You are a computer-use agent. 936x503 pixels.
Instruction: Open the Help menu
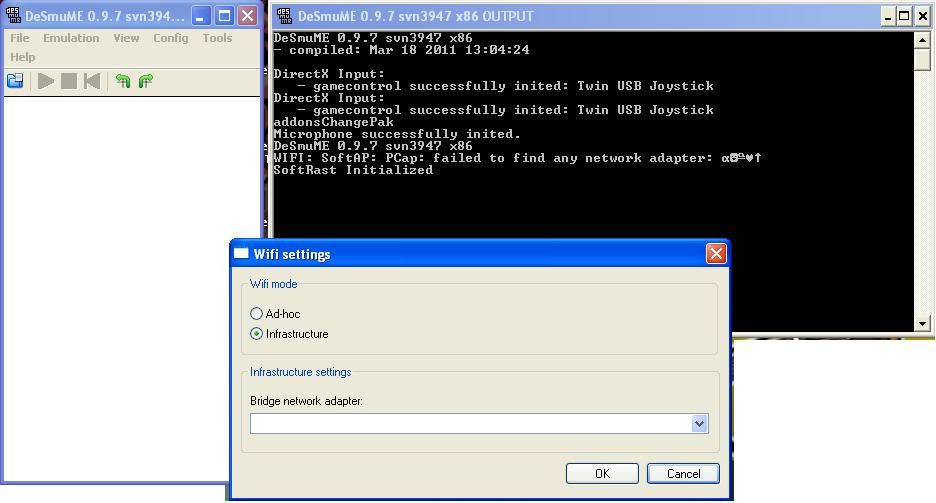click(x=23, y=57)
